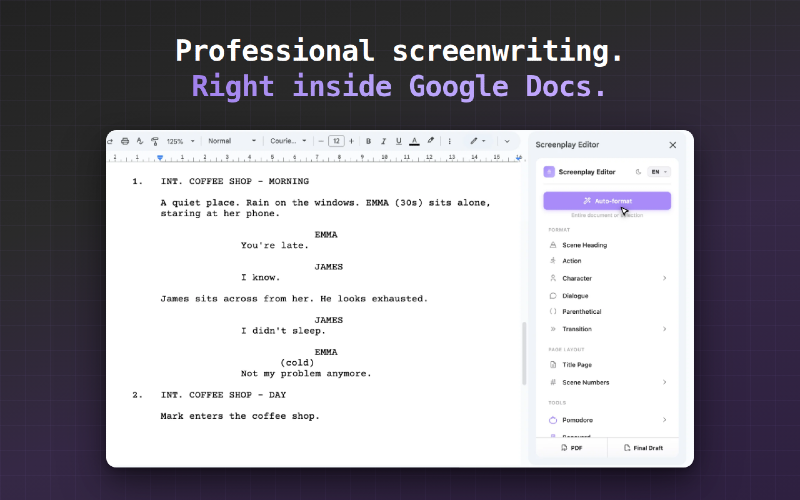Collapse the toolbar with the chevron arrow
Screen dimensions: 800x500
(507, 141)
